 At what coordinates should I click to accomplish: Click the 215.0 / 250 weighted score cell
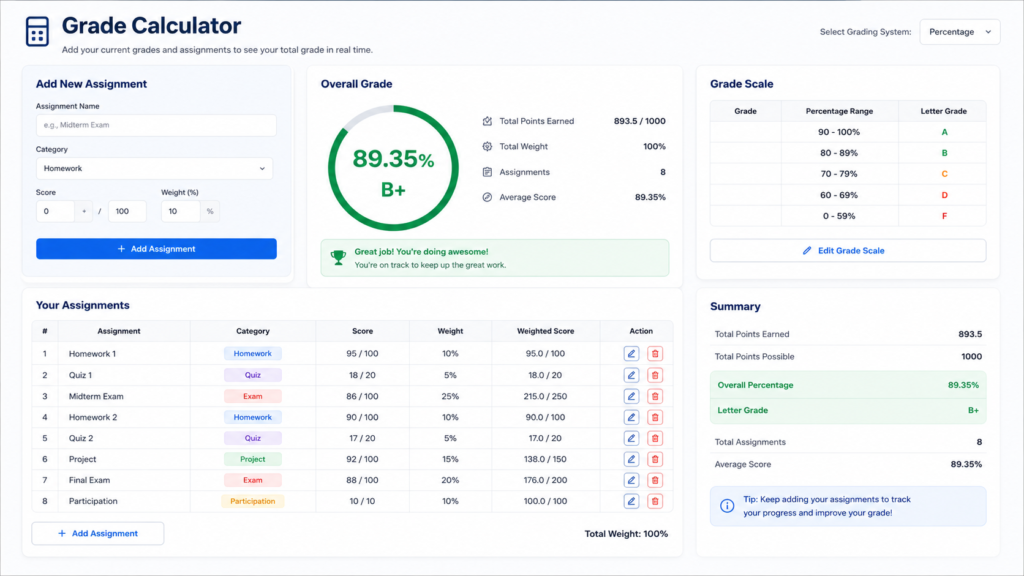pos(545,396)
